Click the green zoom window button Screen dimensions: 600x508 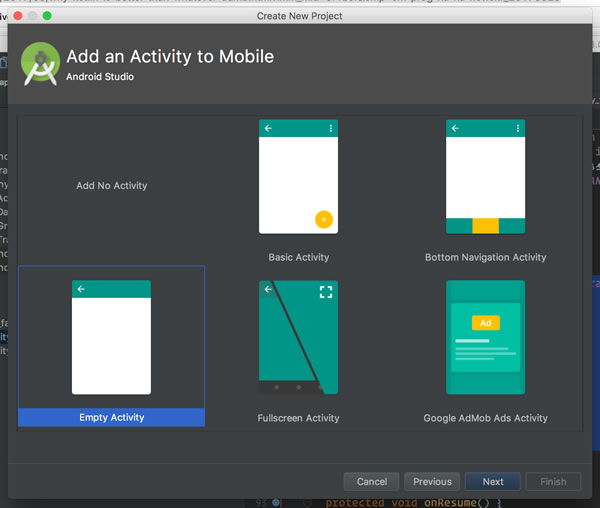coord(47,16)
